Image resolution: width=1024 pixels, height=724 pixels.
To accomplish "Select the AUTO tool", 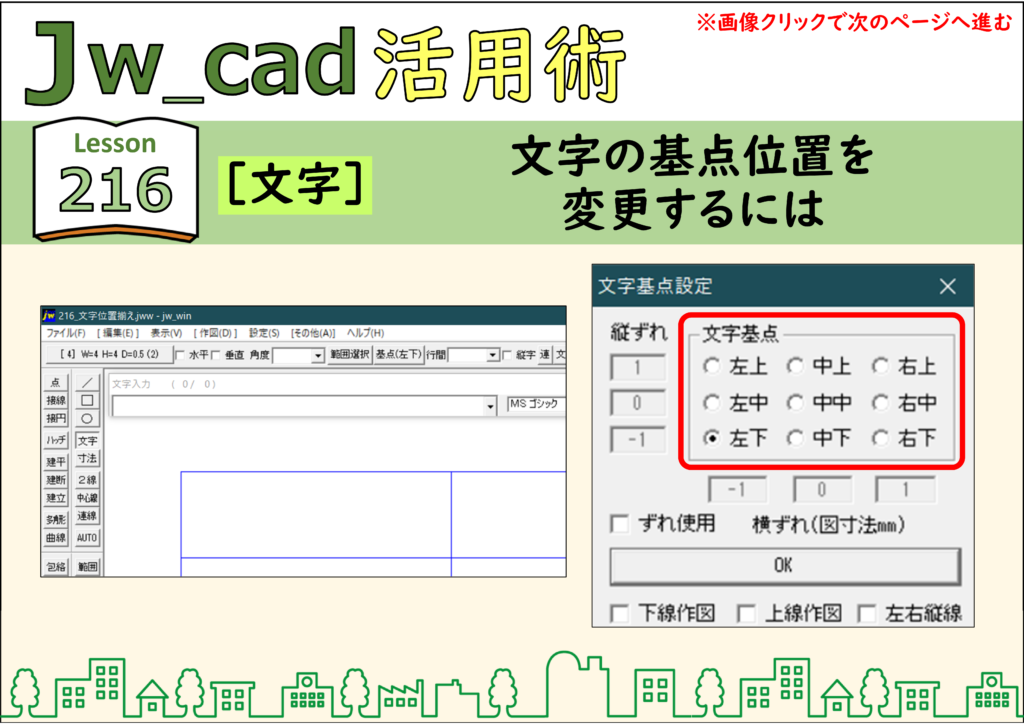I will click(x=87, y=538).
